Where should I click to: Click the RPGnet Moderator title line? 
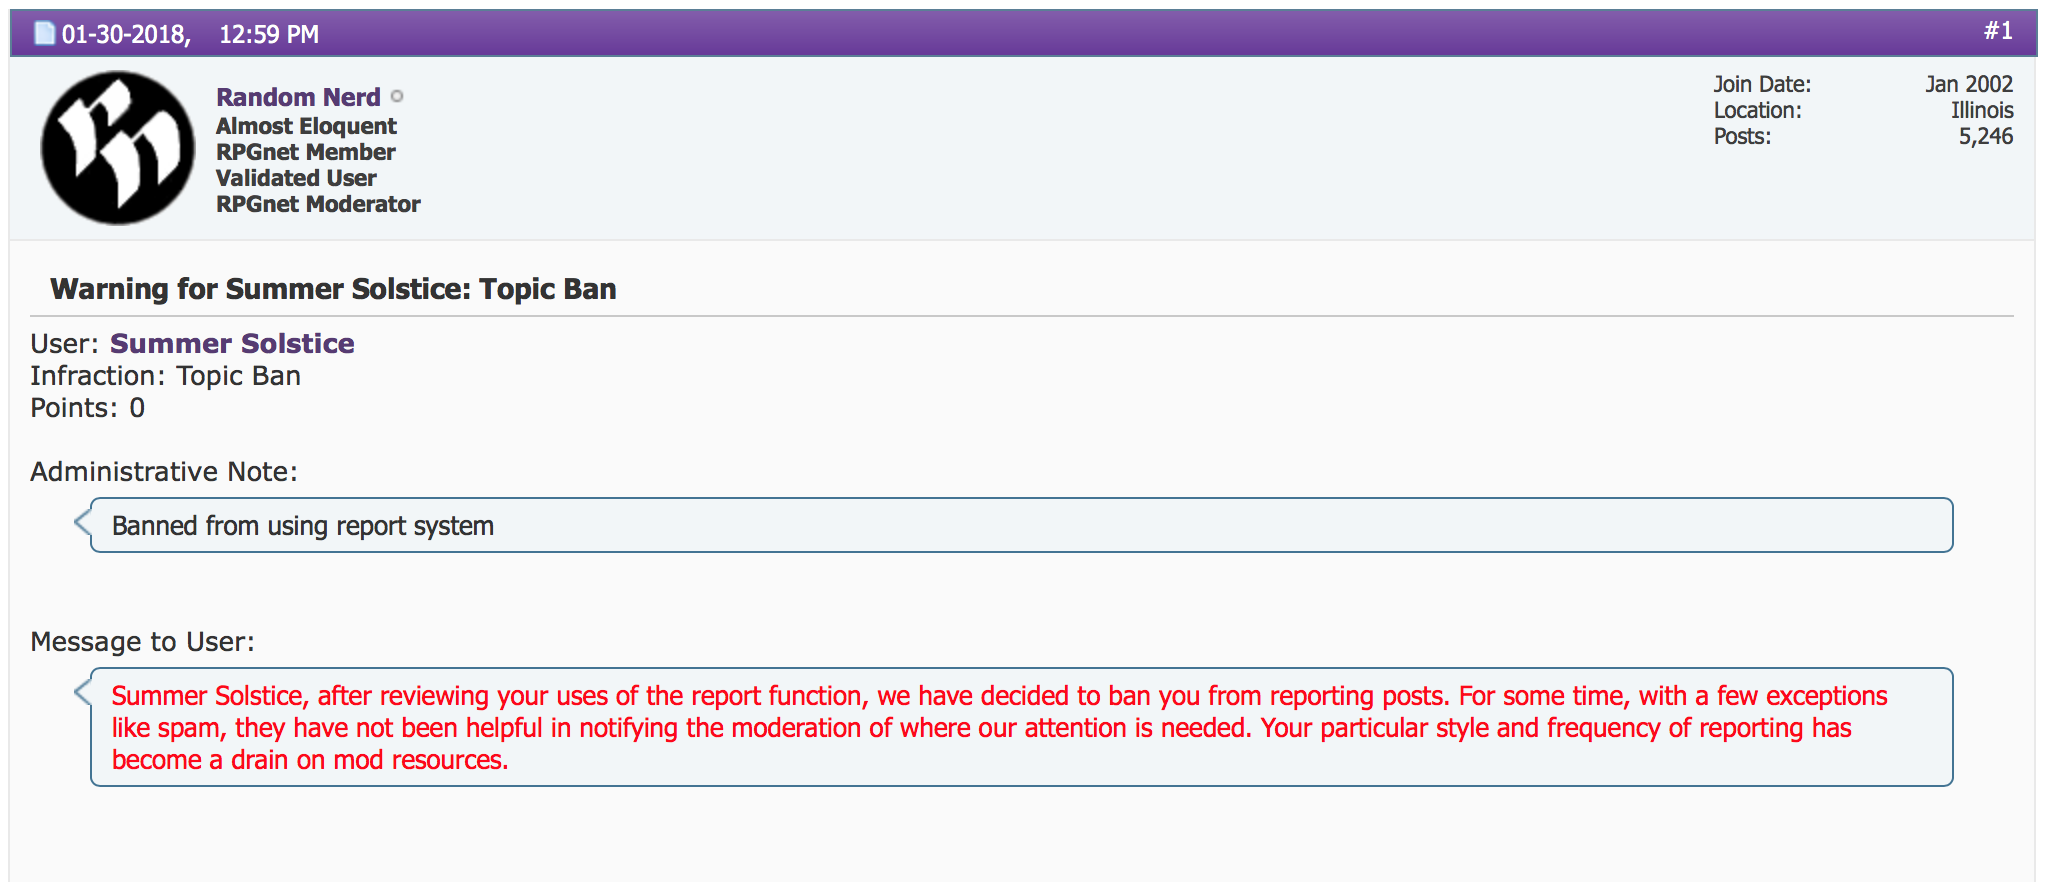(x=318, y=204)
